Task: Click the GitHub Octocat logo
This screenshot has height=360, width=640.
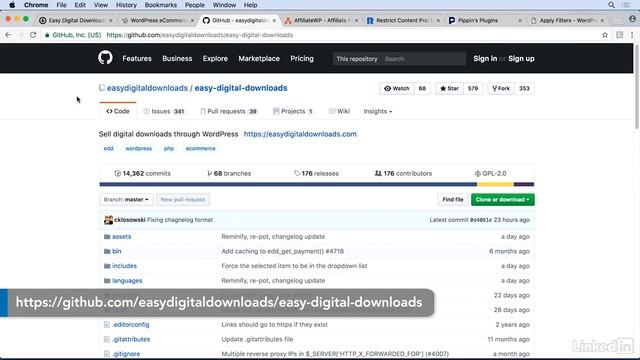Action: point(105,58)
